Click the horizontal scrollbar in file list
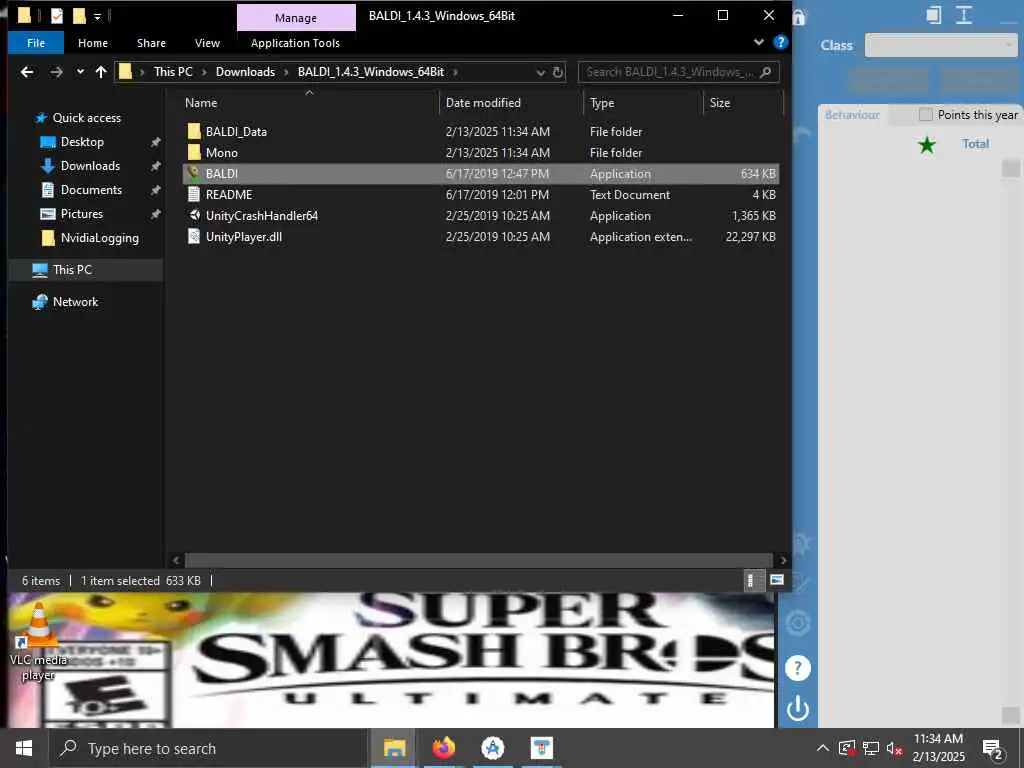The image size is (1024, 768). tap(479, 560)
